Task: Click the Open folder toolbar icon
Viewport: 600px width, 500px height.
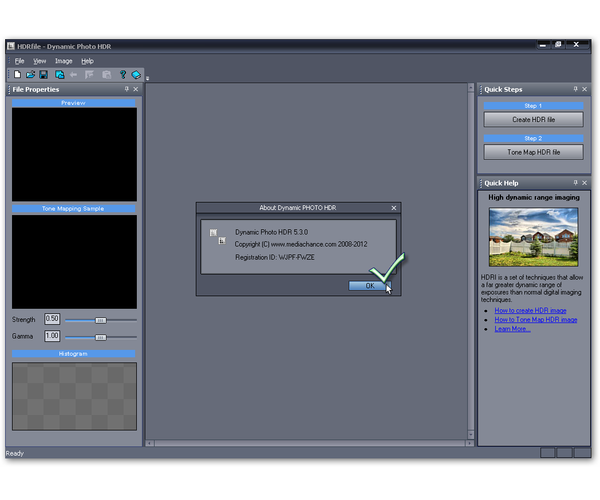Action: [x=31, y=74]
